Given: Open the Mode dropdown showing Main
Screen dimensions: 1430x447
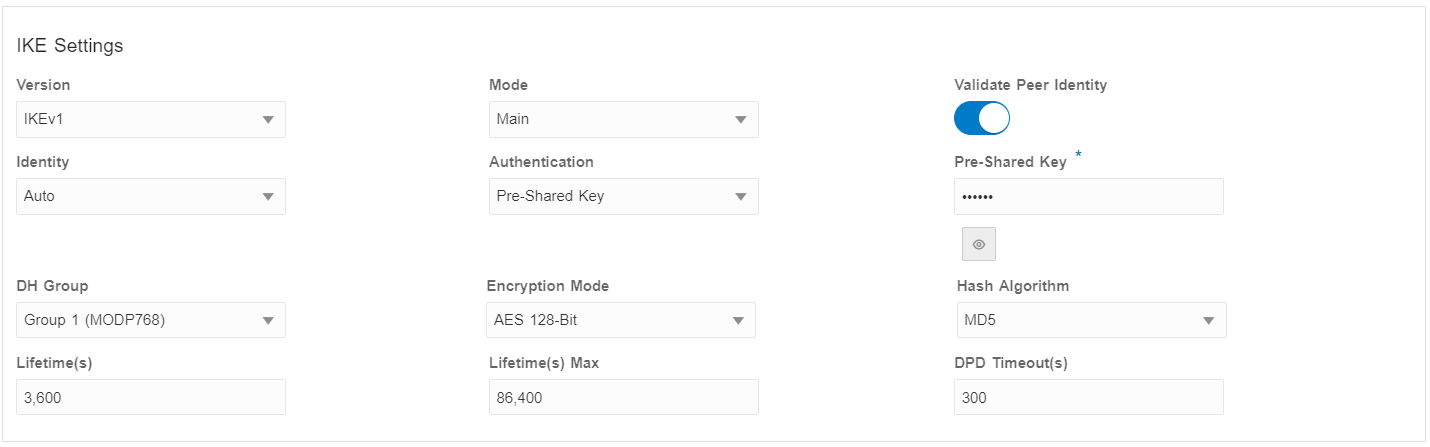Looking at the screenshot, I should (x=622, y=119).
